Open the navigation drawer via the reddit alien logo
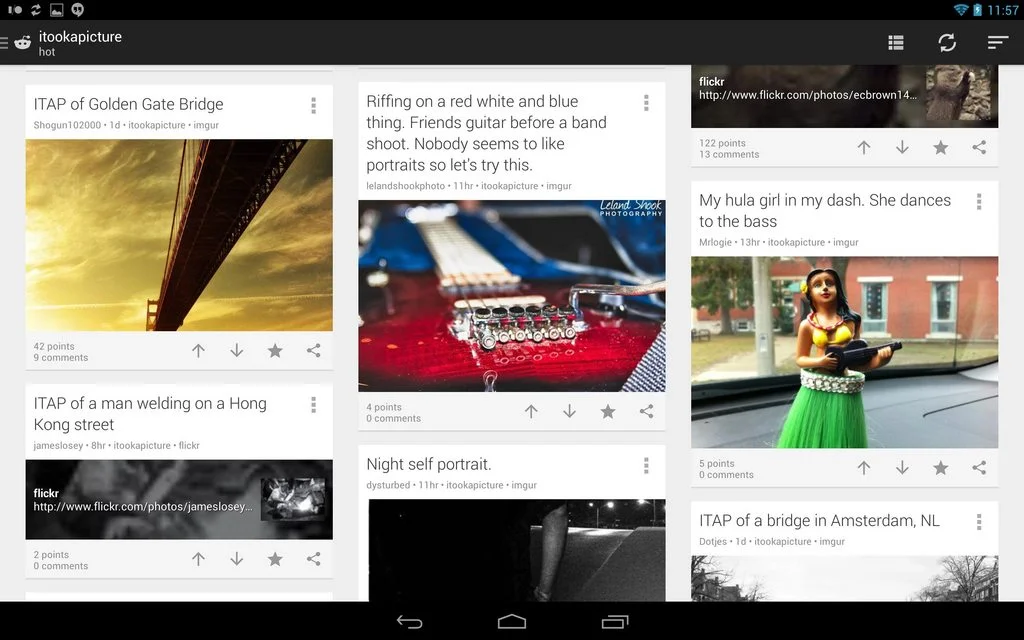1024x640 pixels. tap(23, 42)
